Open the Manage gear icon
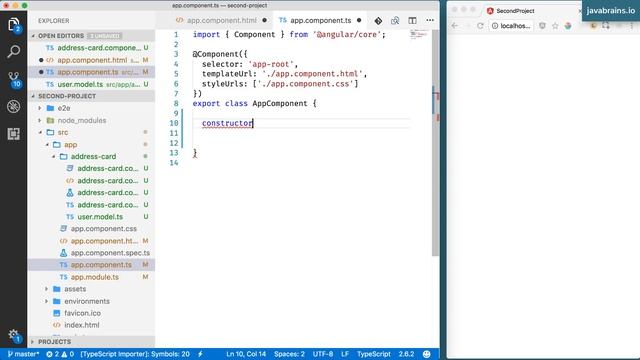The height and width of the screenshot is (360, 640). [13, 335]
